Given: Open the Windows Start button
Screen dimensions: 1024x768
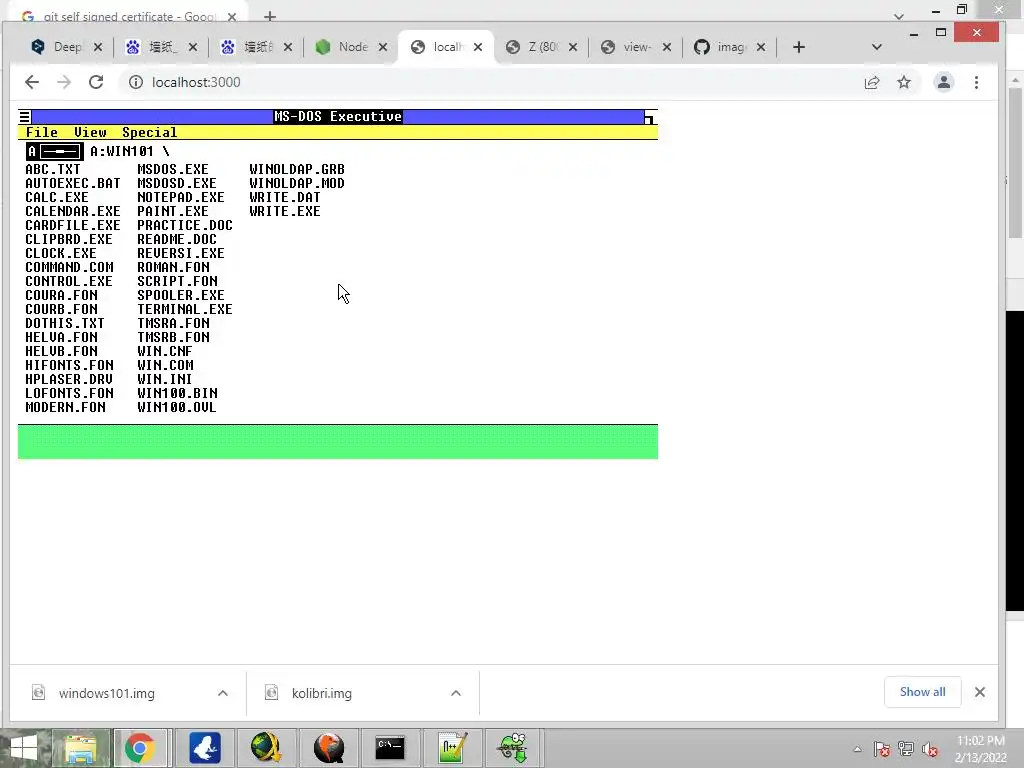Looking at the screenshot, I should point(24,748).
